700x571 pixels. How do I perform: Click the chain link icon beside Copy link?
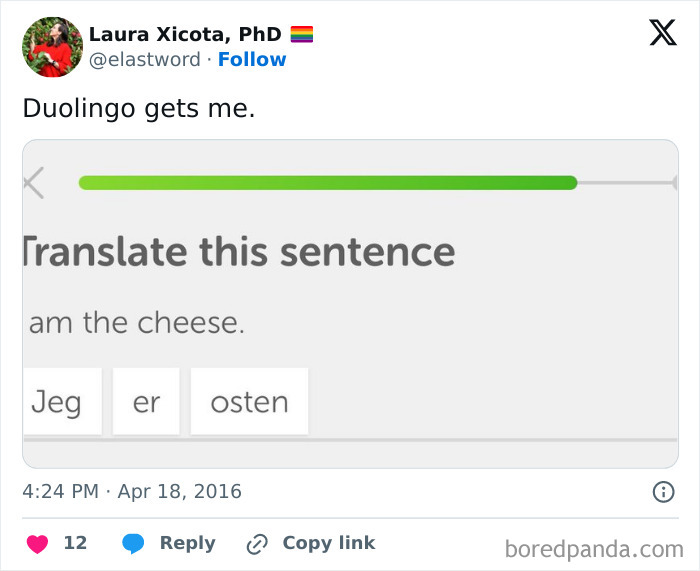[257, 544]
